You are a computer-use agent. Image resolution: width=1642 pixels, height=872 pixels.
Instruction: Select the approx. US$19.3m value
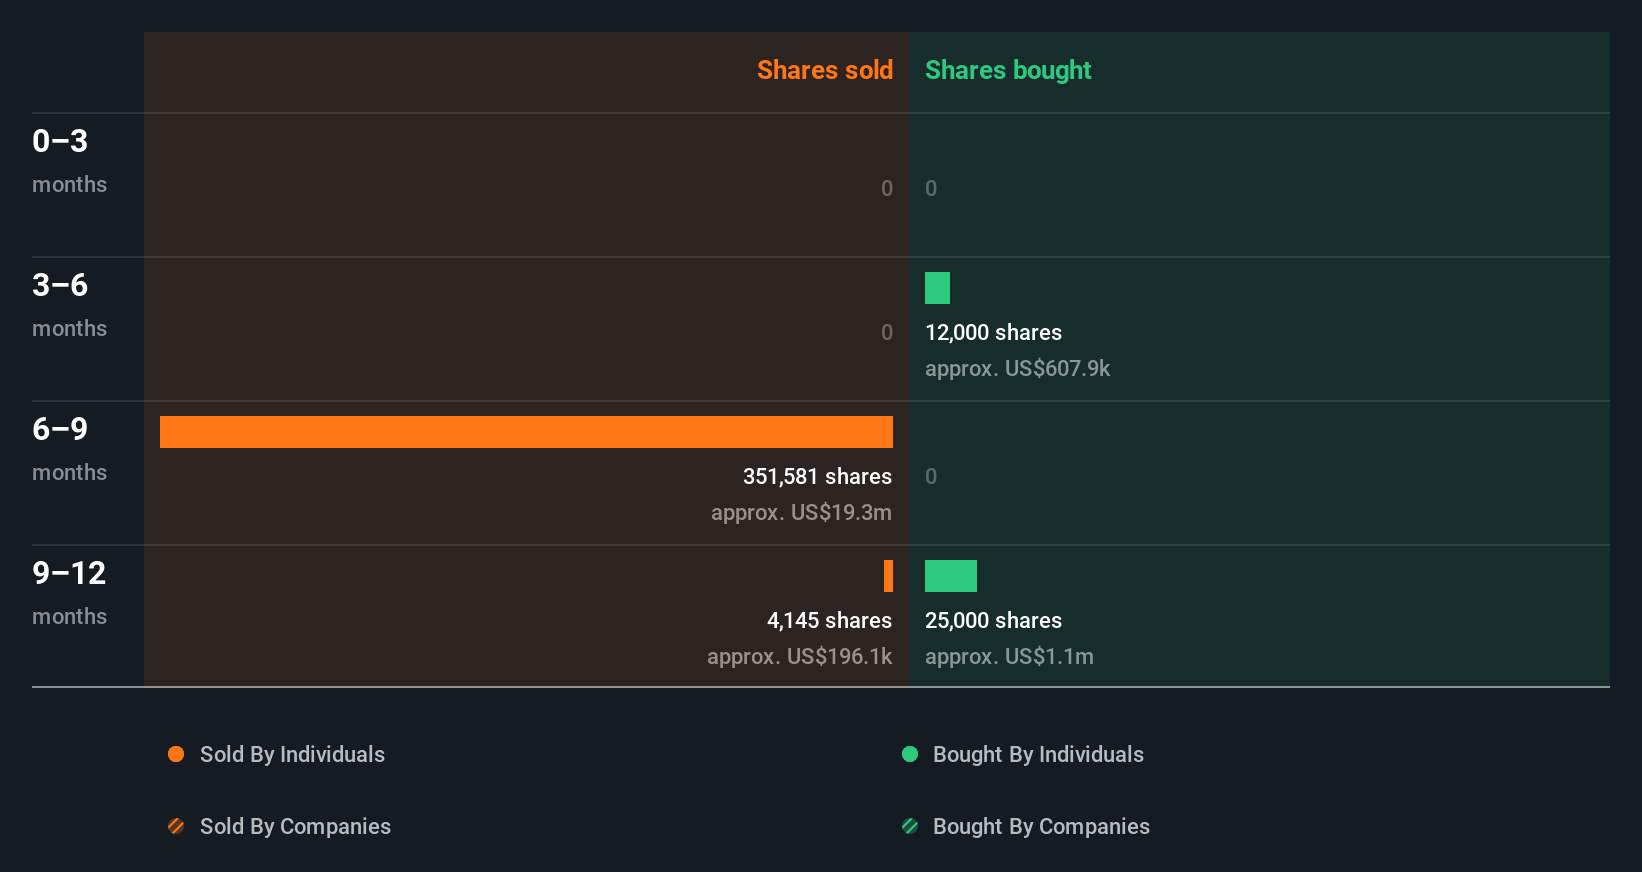coord(801,513)
